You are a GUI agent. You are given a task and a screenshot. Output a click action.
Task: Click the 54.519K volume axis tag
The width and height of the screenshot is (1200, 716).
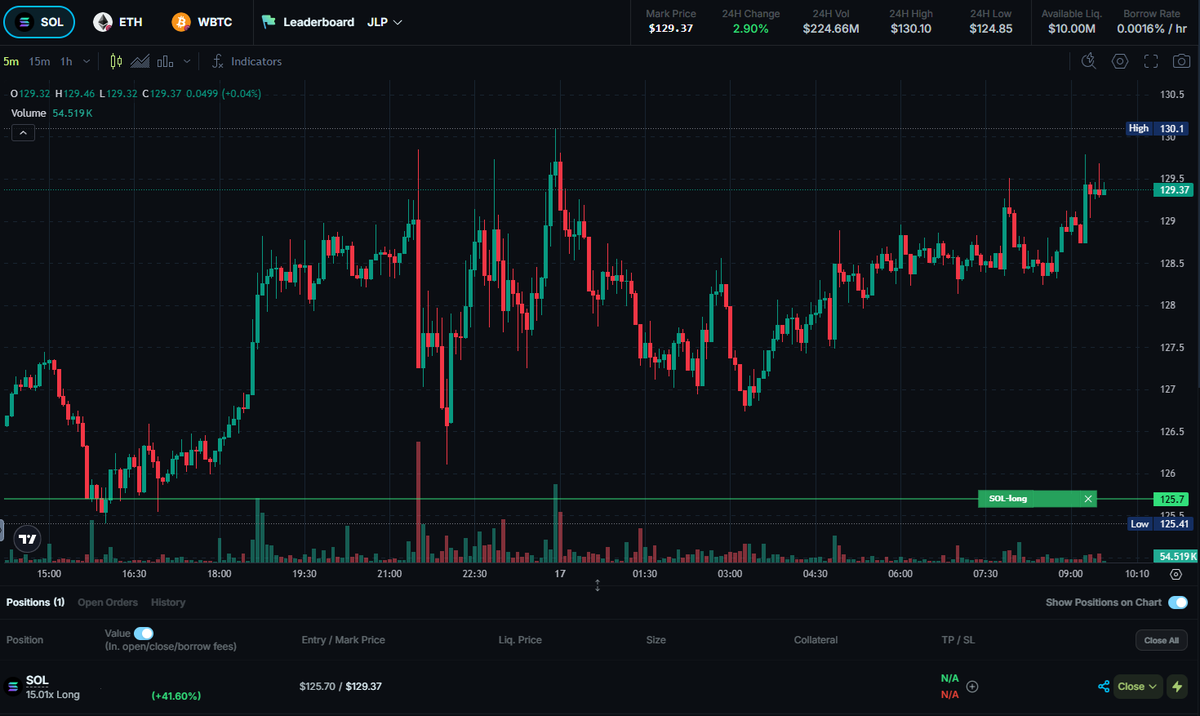tap(1177, 555)
